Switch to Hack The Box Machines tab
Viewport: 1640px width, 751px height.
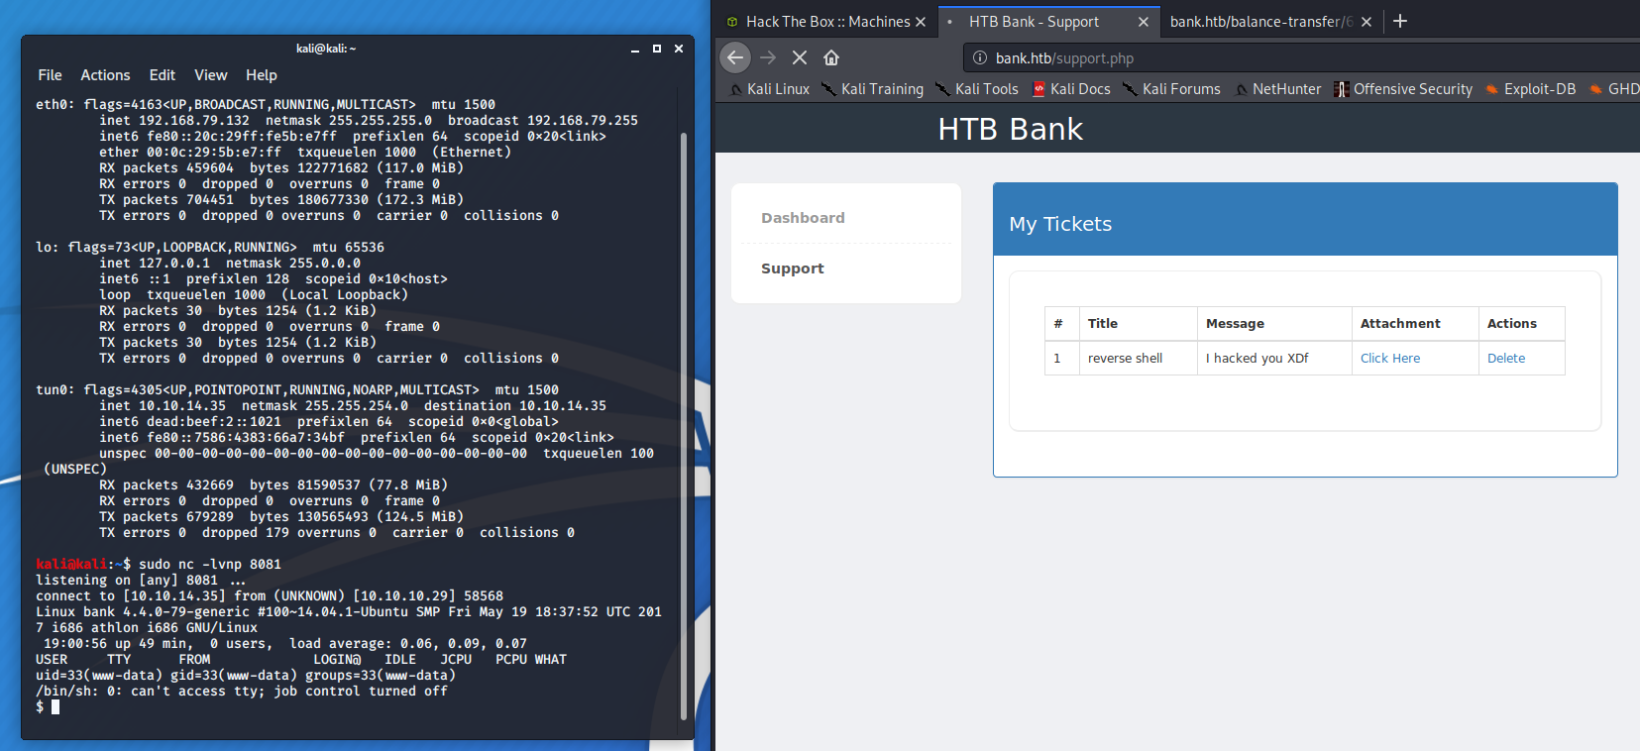[x=820, y=22]
